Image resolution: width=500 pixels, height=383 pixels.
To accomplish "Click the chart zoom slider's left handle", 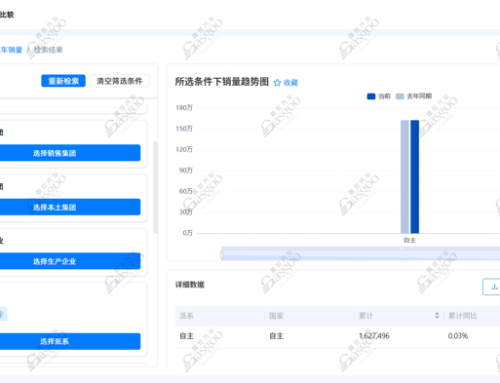I will coord(222,255).
